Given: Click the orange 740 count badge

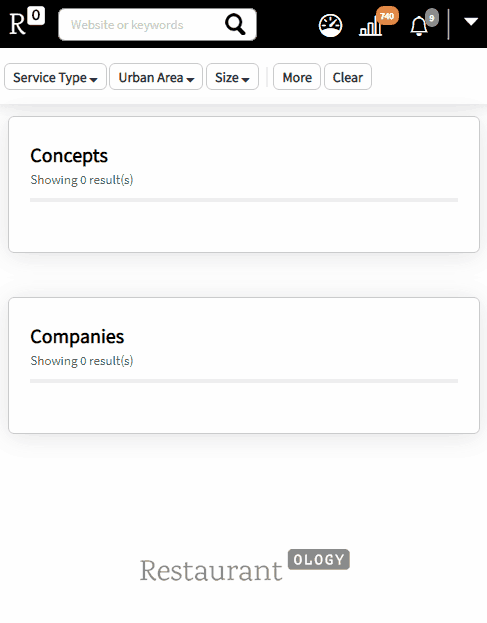Looking at the screenshot, I should [387, 16].
